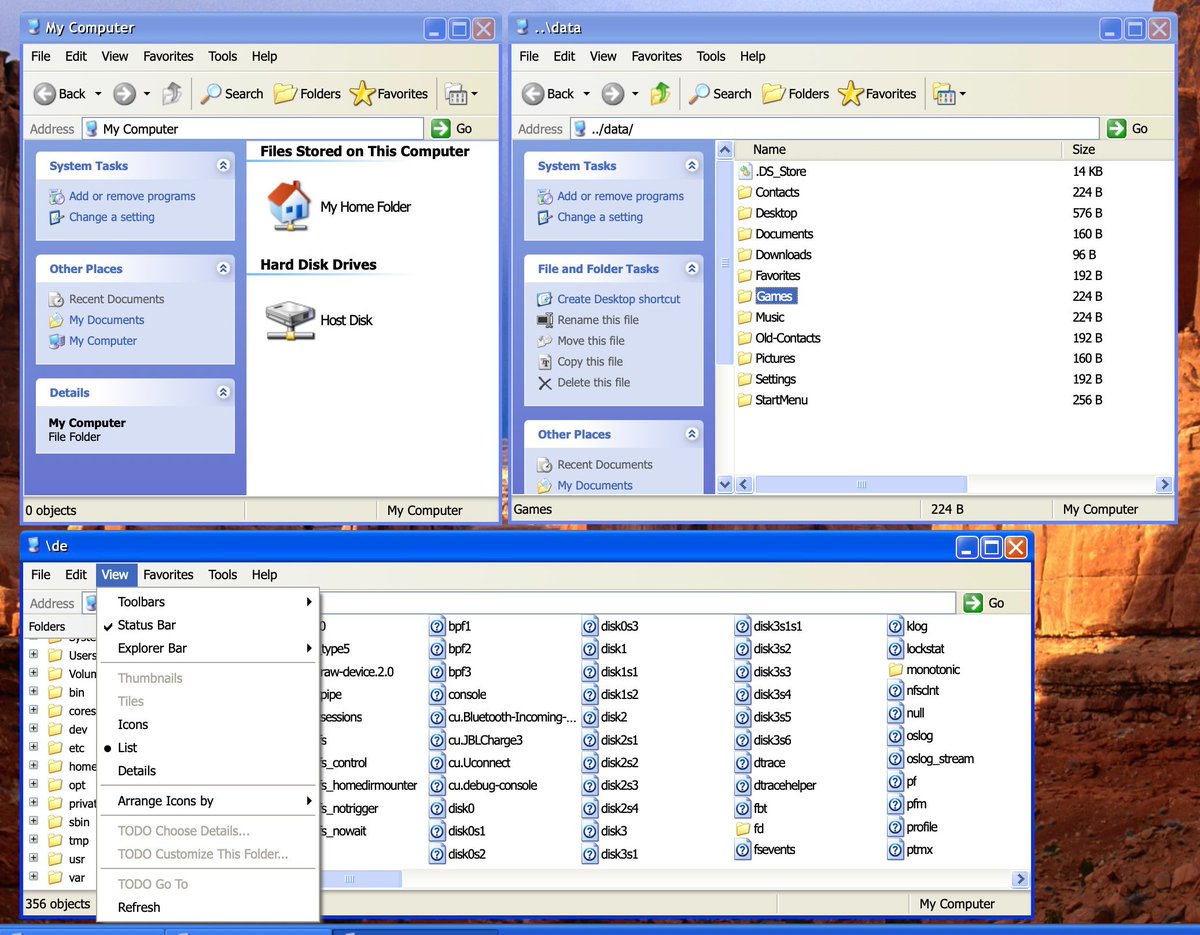This screenshot has height=935, width=1200.
Task: Click the scroll-down arrow of data sidebar
Action: [x=726, y=484]
